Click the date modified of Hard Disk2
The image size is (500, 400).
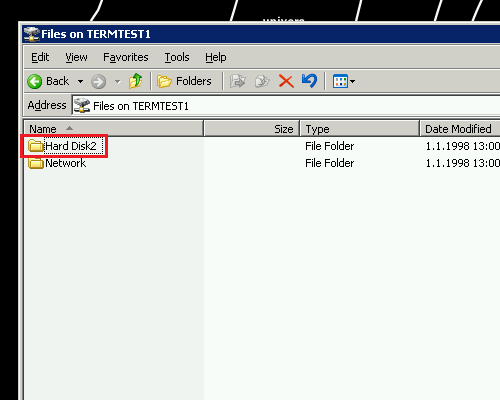463,146
